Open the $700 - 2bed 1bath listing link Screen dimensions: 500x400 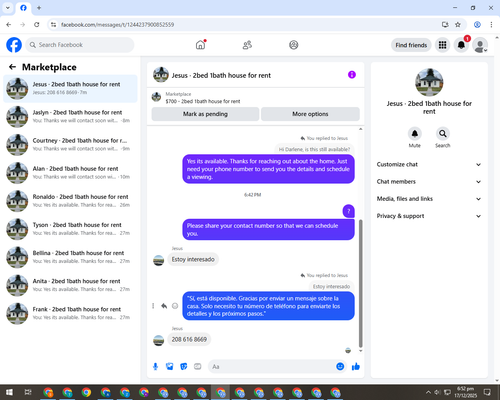pyautogui.click(x=203, y=101)
